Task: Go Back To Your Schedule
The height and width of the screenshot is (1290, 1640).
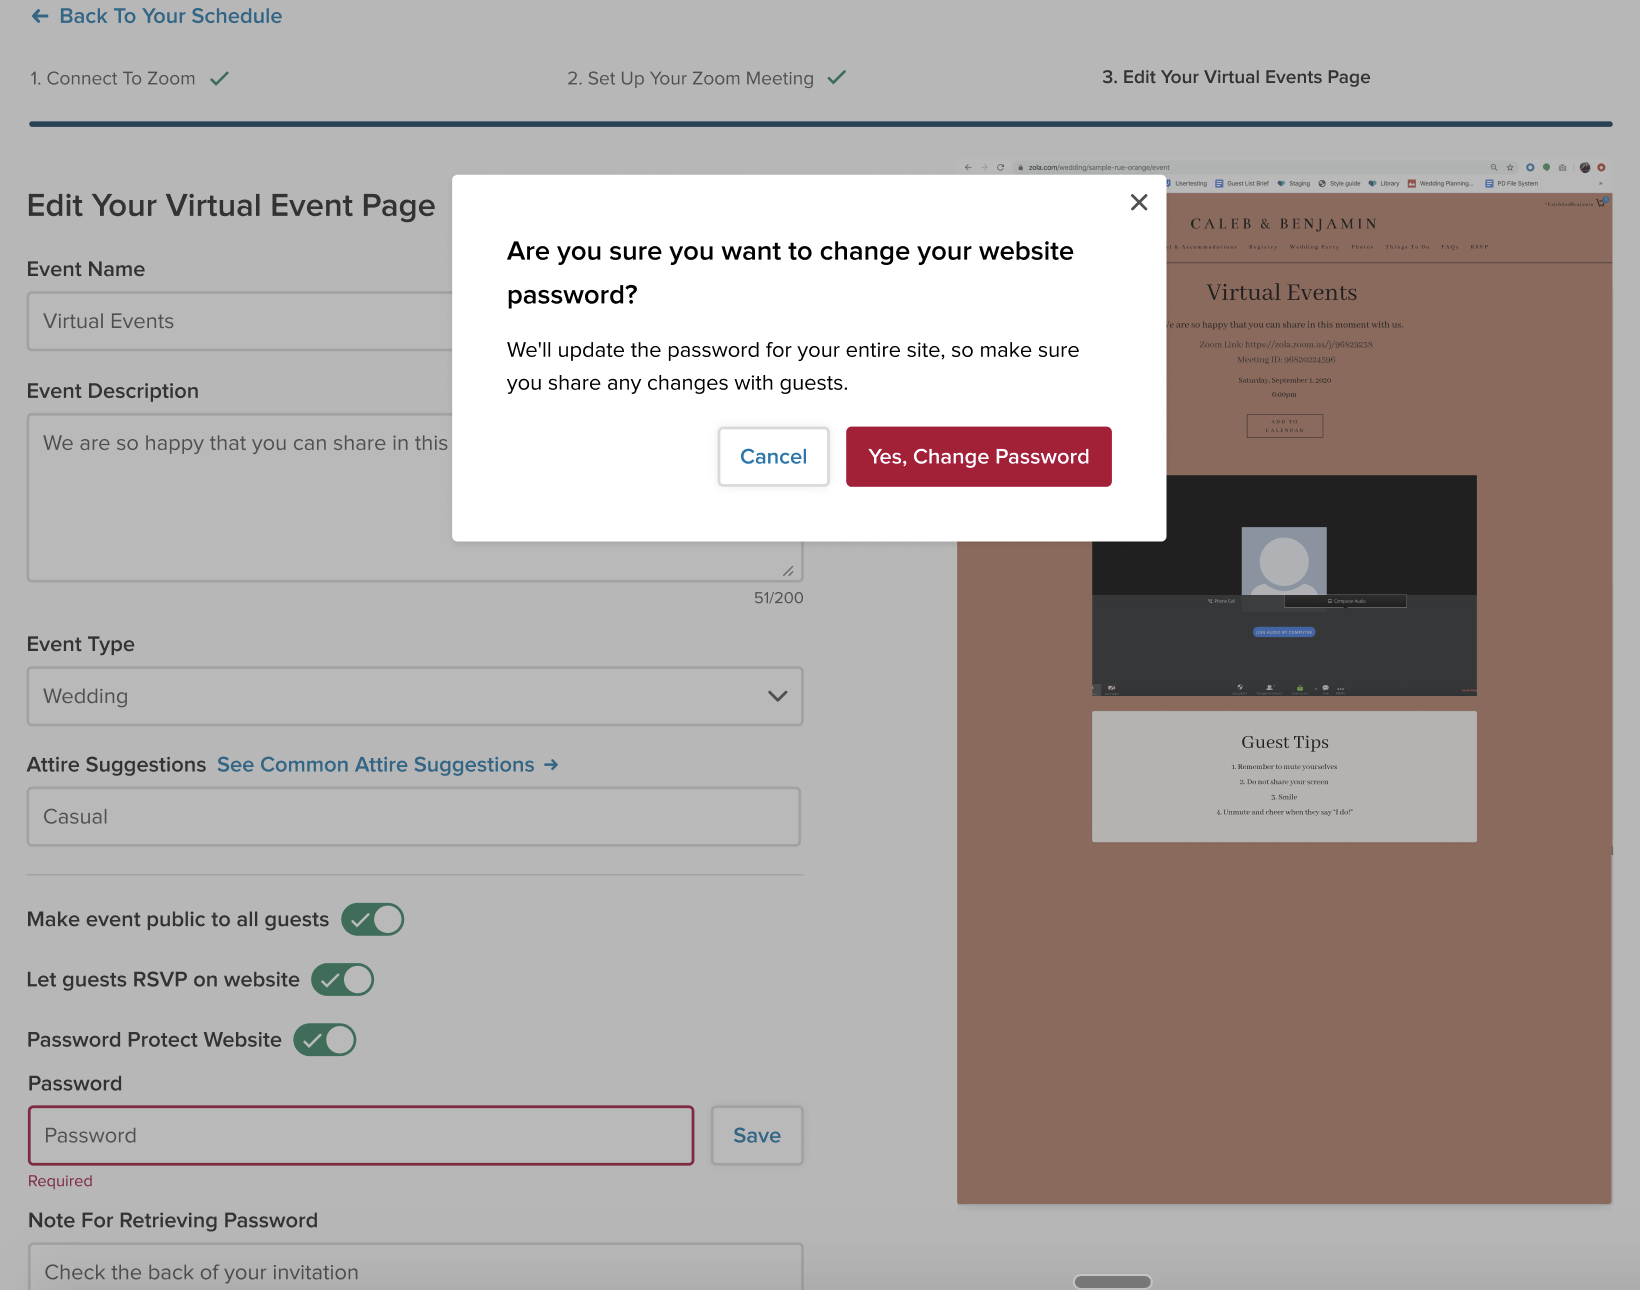Action: point(170,16)
